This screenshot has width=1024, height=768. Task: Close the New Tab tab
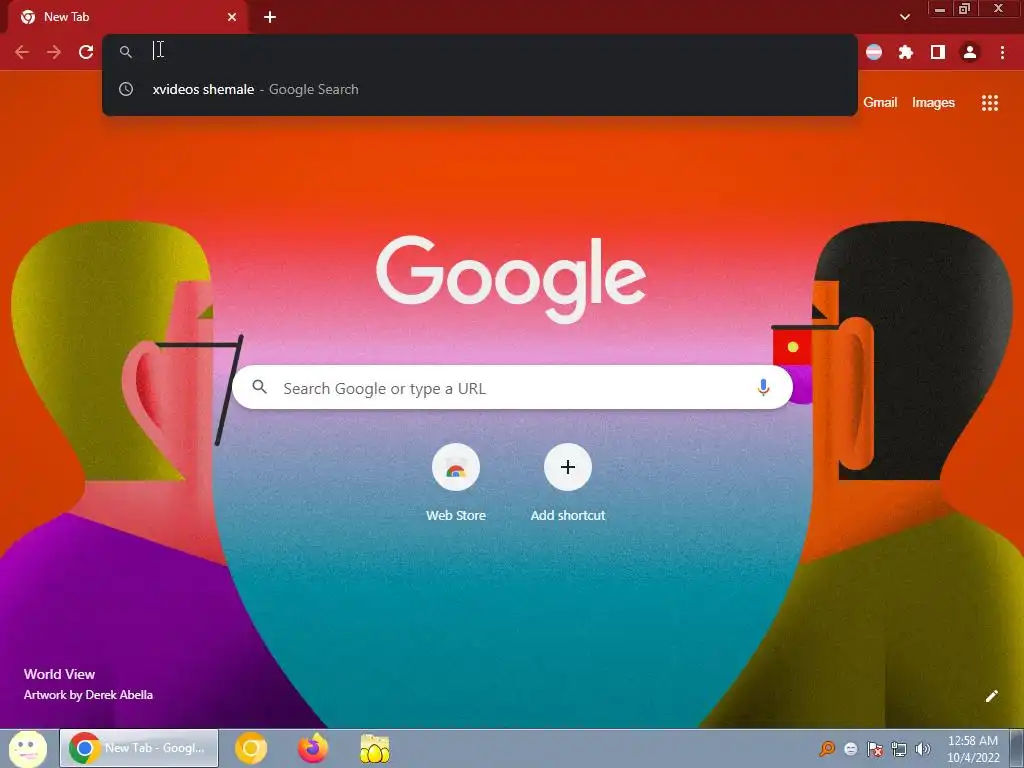(x=232, y=17)
